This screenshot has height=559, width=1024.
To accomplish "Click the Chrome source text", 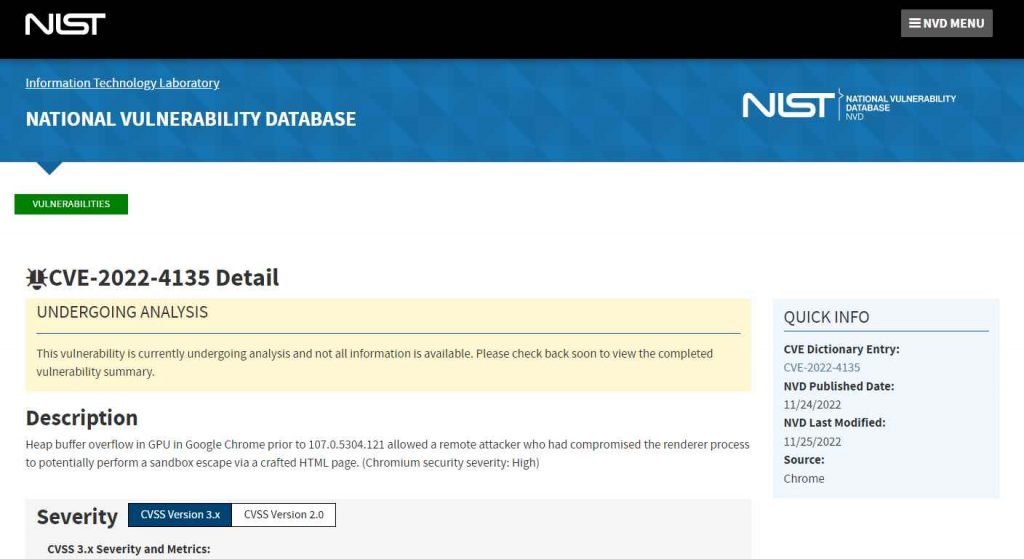I will pyautogui.click(x=804, y=479).
